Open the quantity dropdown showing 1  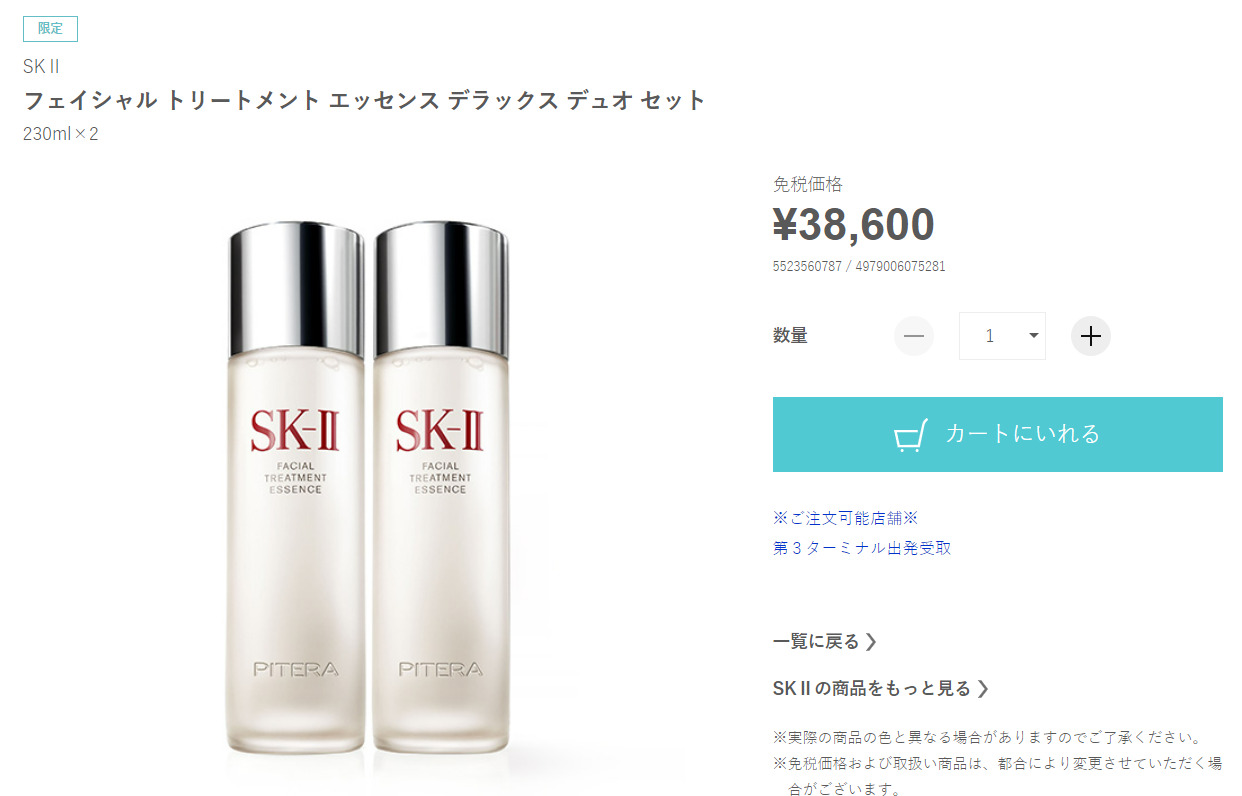pyautogui.click(x=1002, y=336)
